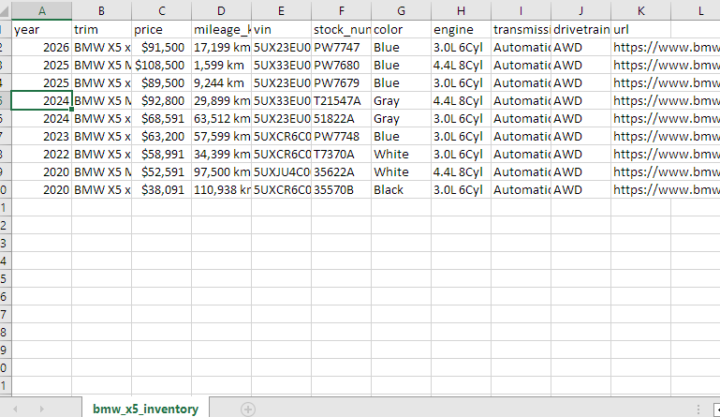Select year cell 2023

pyautogui.click(x=42, y=136)
